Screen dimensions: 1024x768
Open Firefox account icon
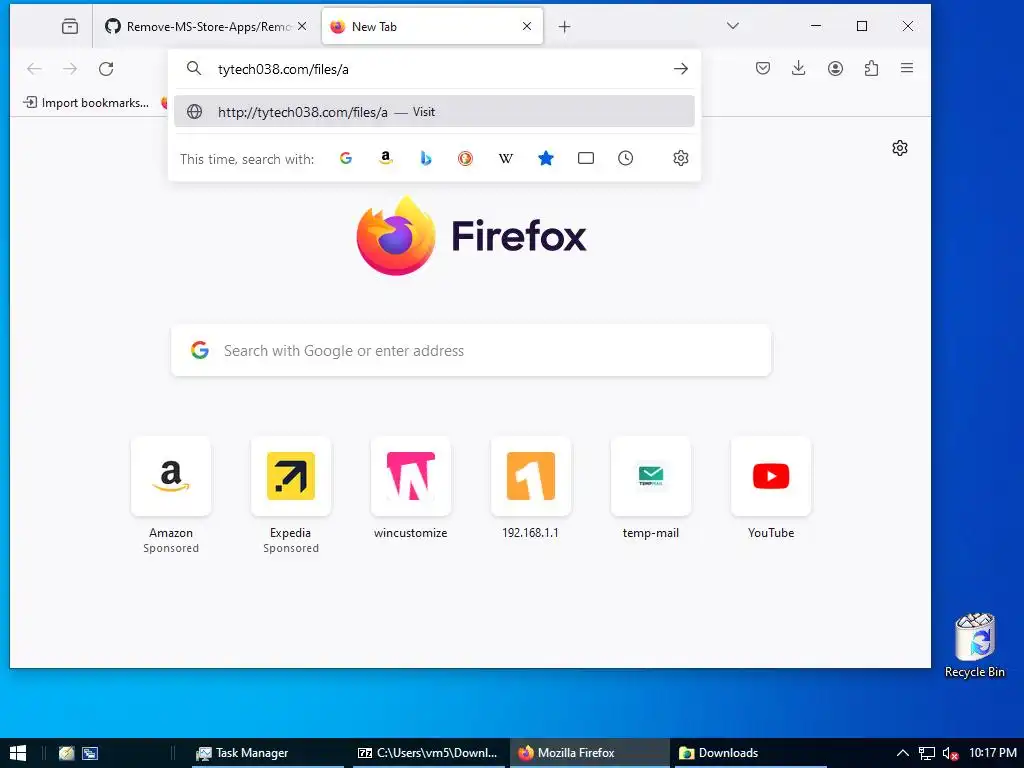click(835, 68)
